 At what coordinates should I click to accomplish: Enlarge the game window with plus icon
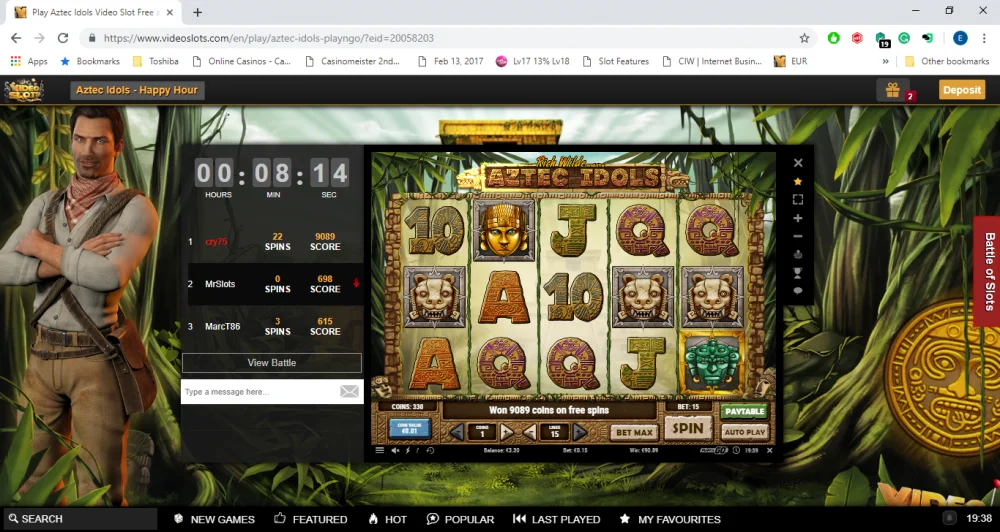[797, 218]
